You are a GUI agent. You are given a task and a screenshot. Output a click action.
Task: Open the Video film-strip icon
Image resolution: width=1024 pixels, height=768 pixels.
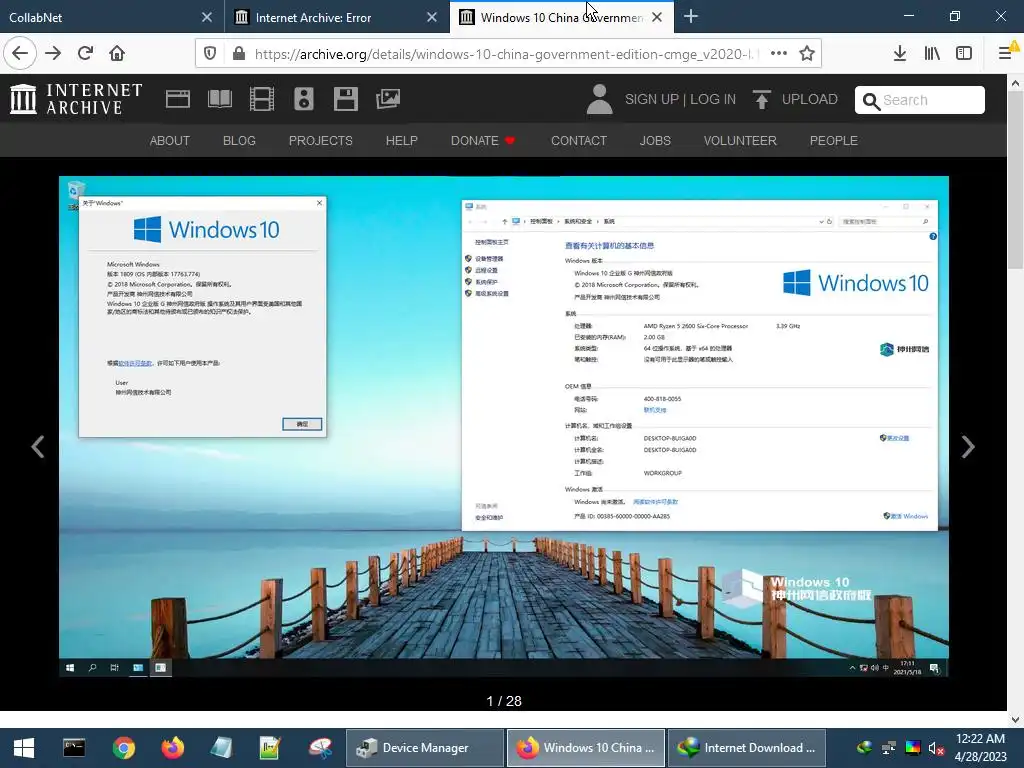[262, 99]
